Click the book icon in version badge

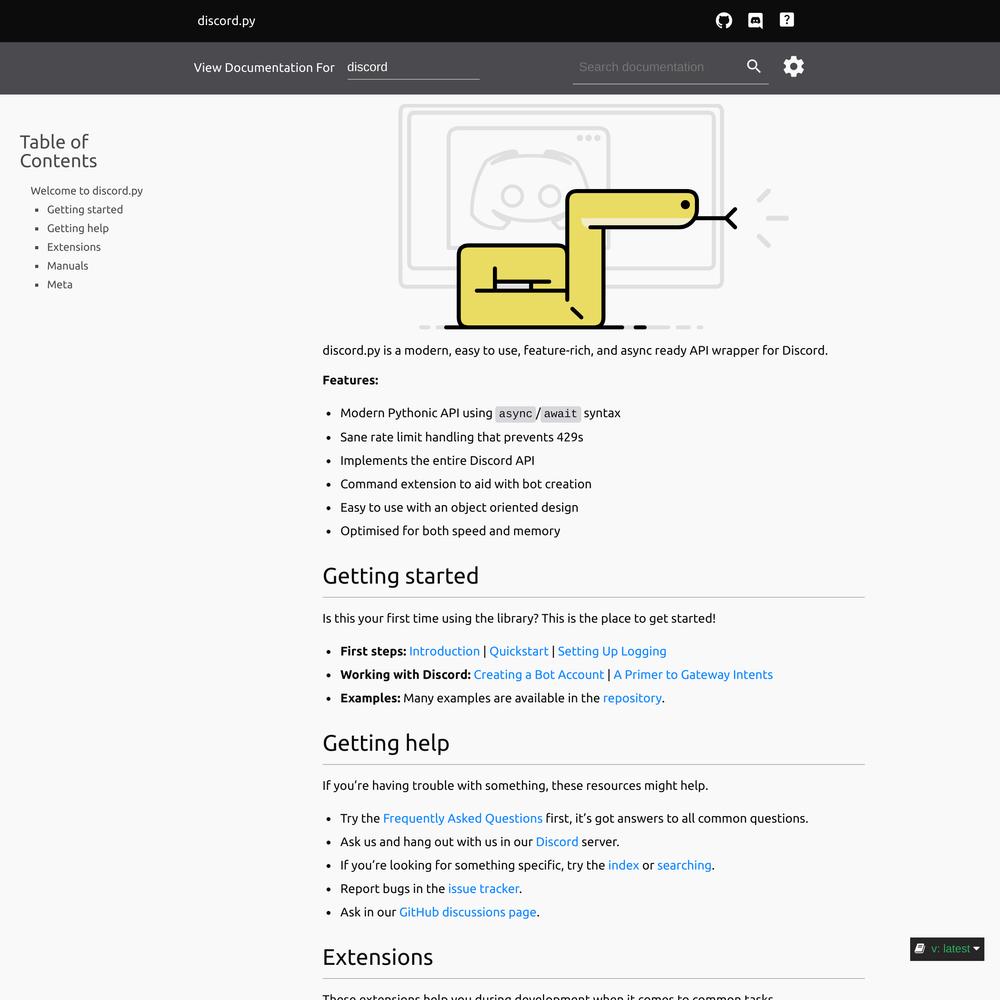click(920, 948)
